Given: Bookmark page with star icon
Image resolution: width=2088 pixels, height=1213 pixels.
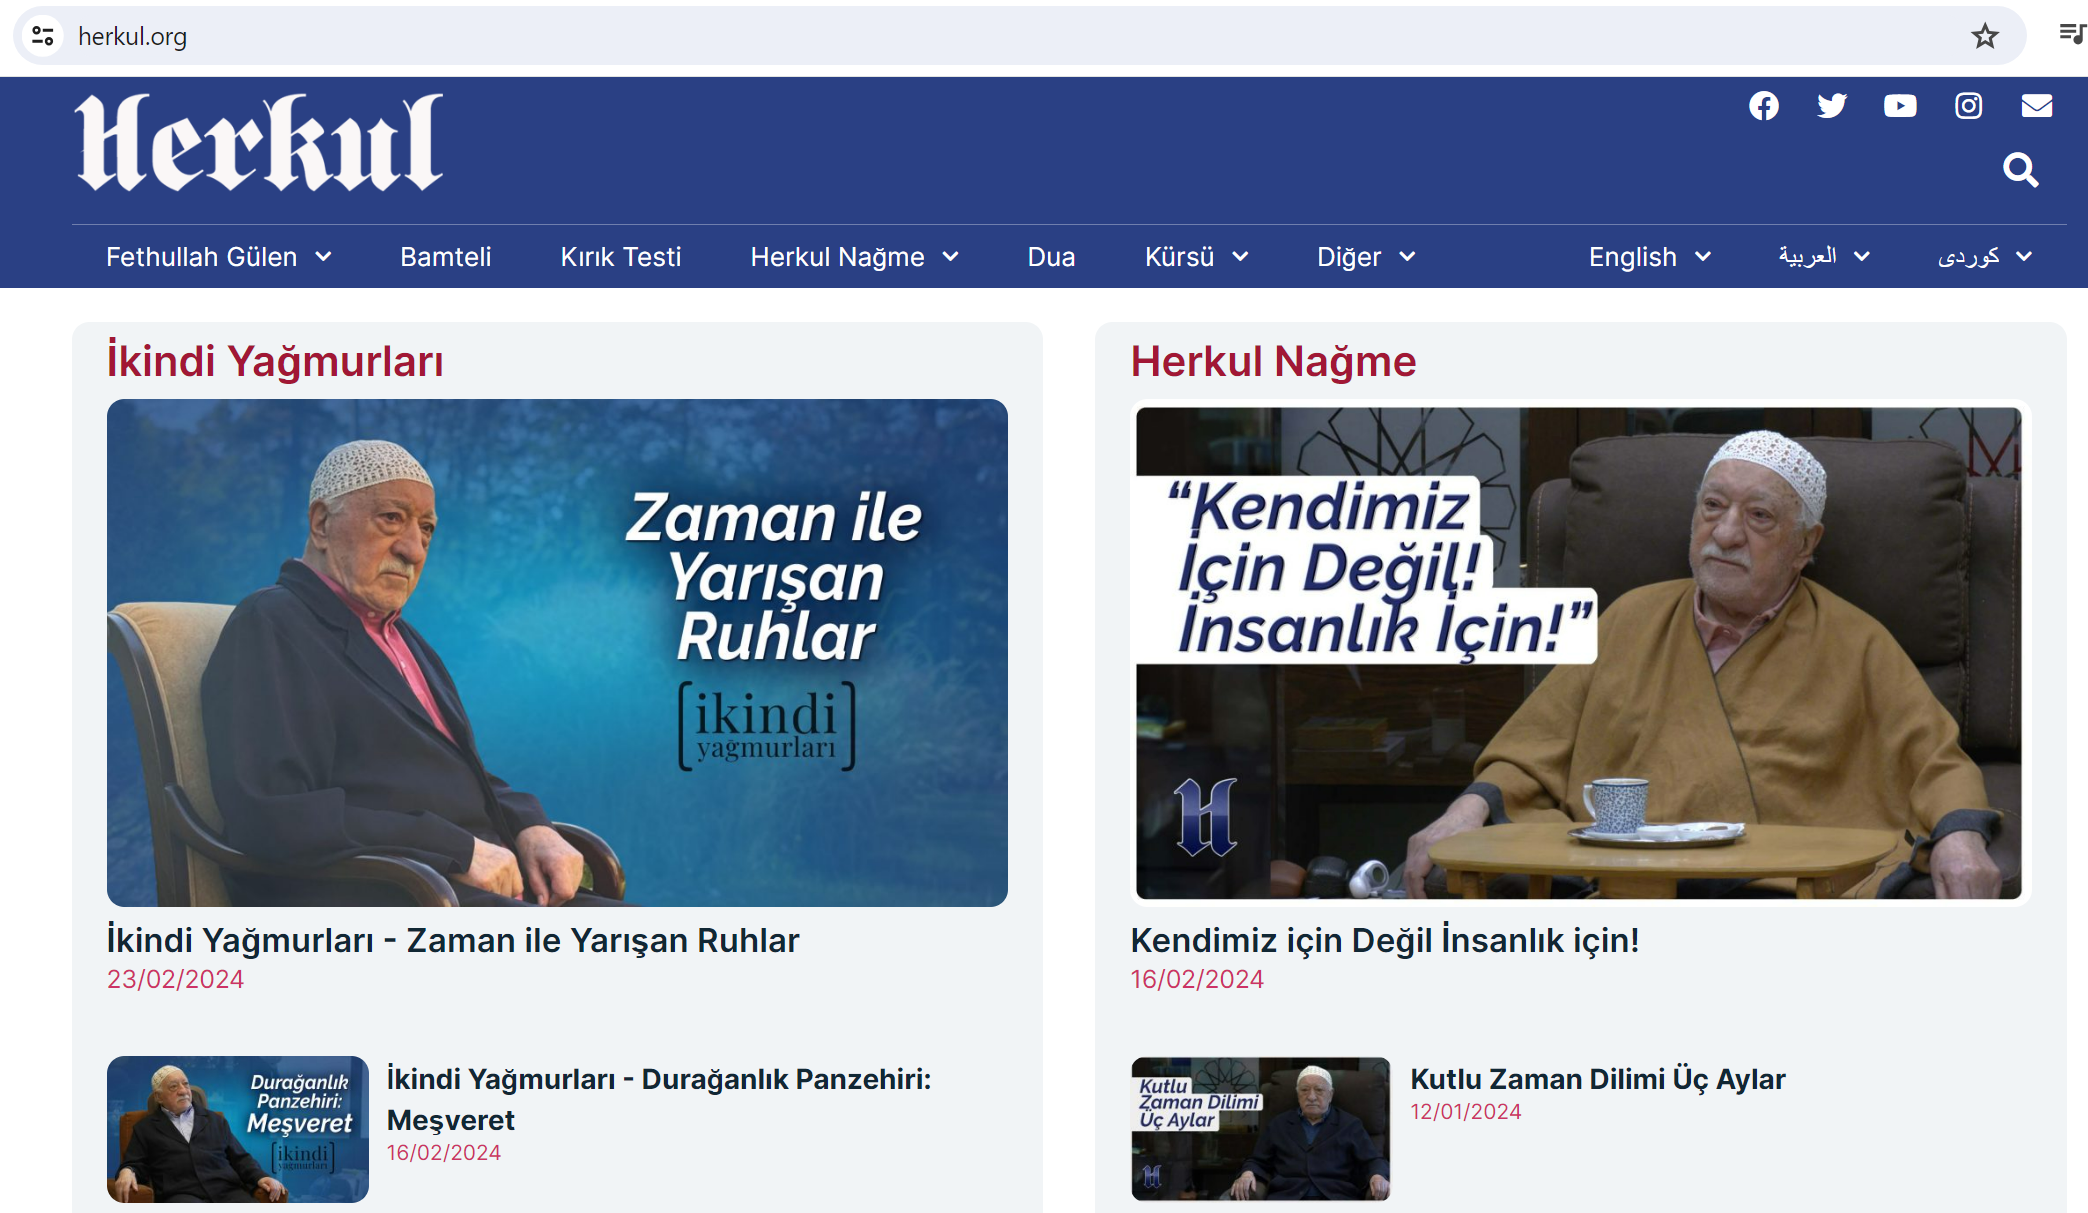Looking at the screenshot, I should click(1984, 37).
